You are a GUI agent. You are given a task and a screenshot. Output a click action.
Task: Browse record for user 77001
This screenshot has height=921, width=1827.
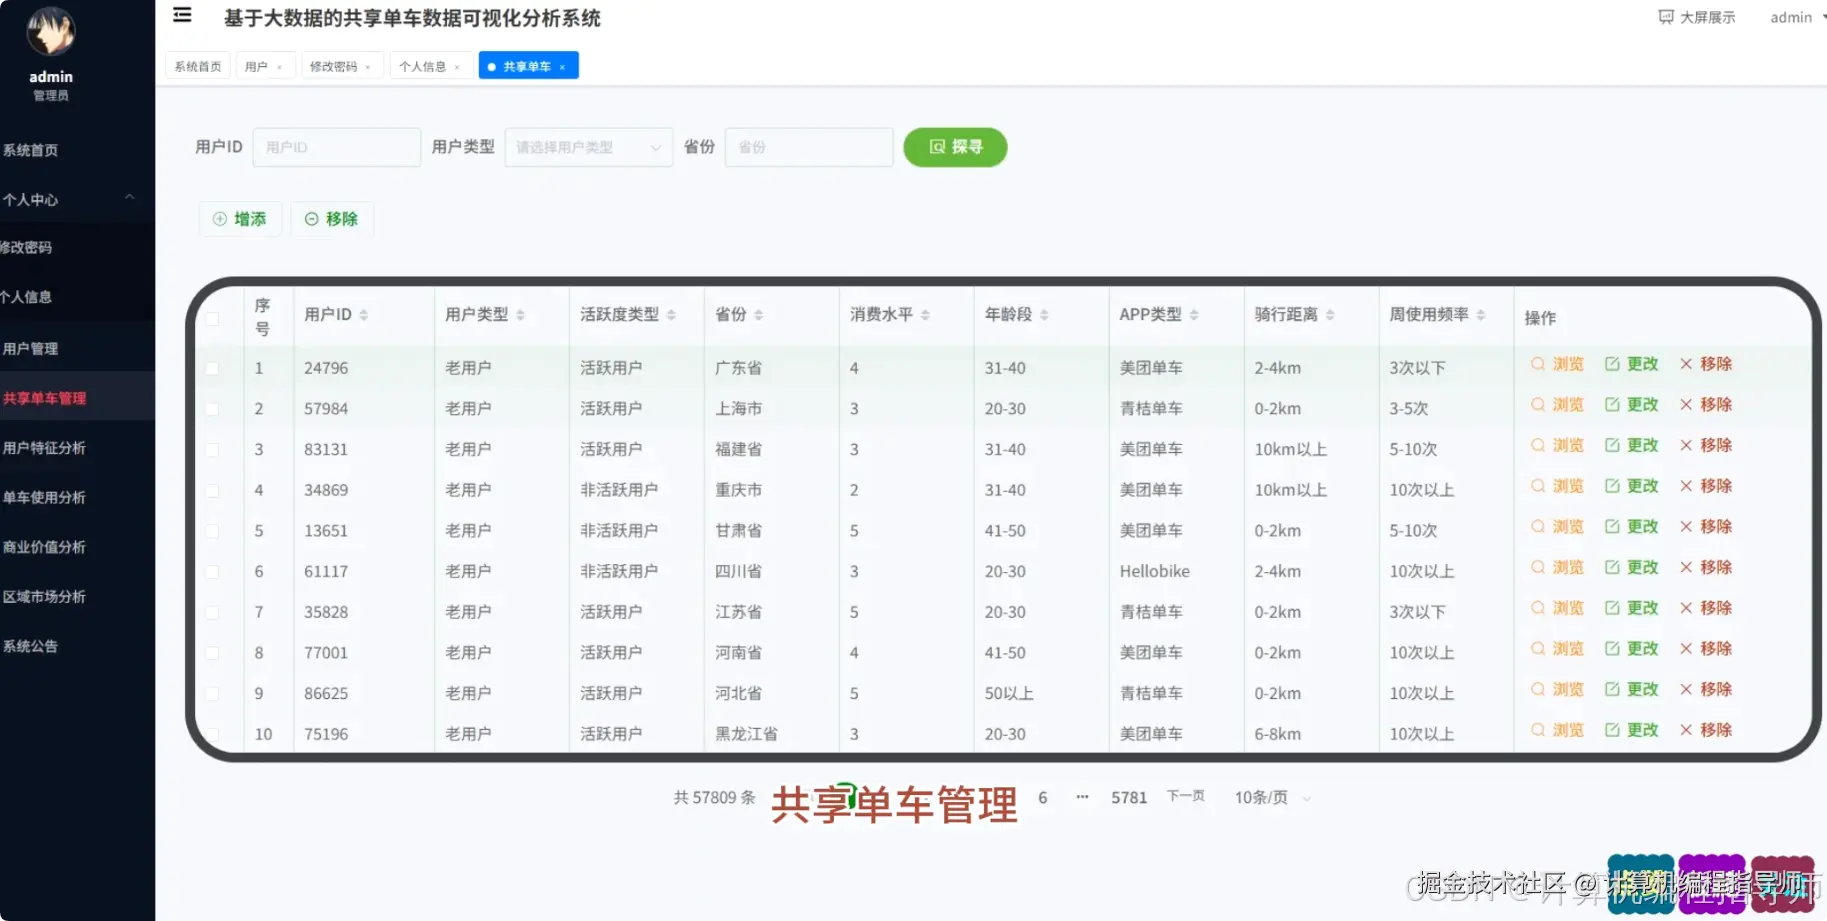(1557, 649)
